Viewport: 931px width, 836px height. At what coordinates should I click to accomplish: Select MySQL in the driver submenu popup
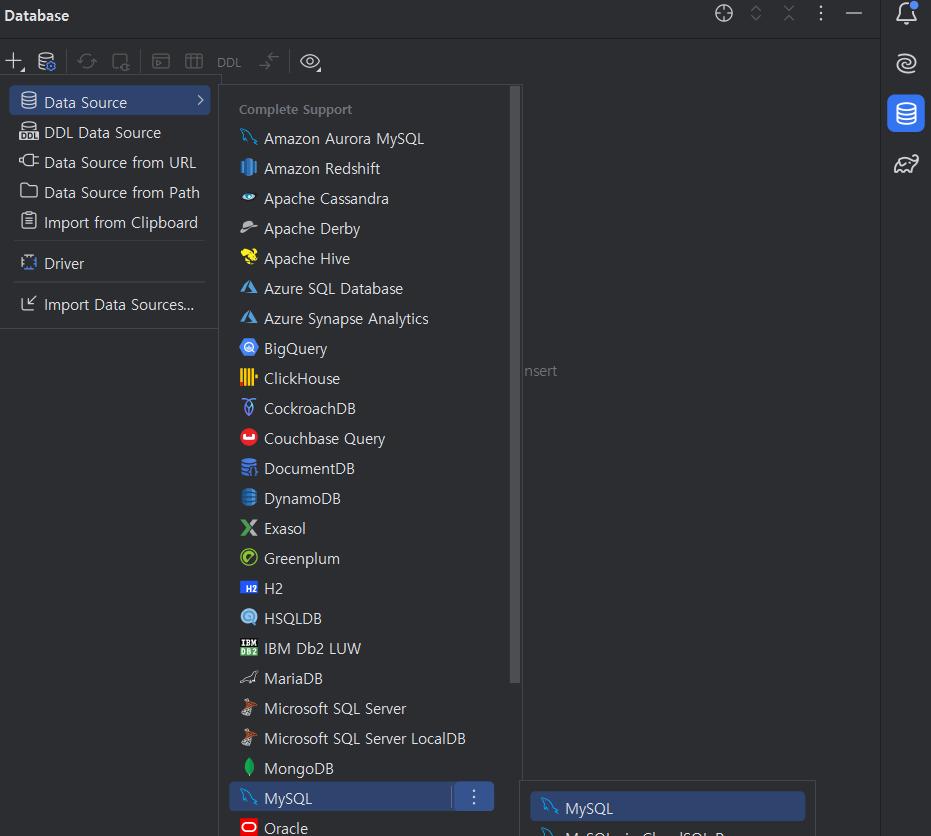point(667,807)
